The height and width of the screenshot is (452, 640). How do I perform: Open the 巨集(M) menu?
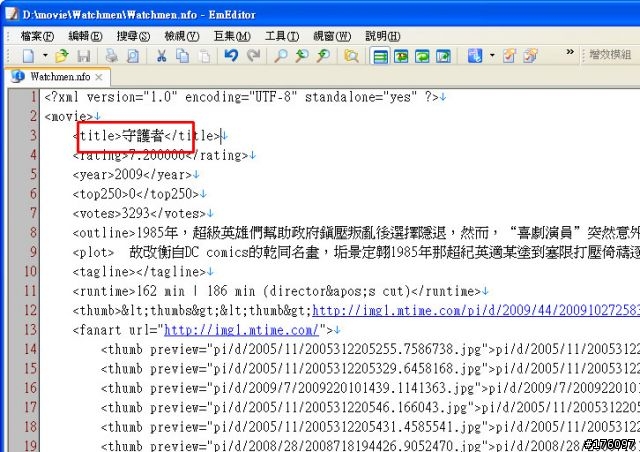pos(232,36)
